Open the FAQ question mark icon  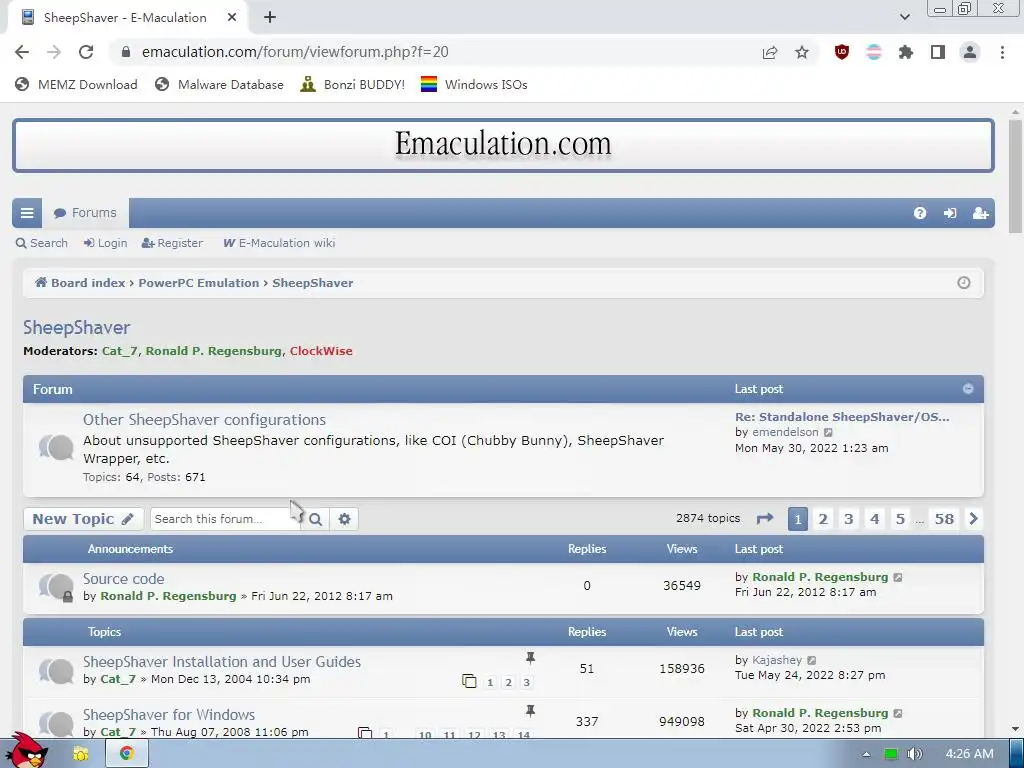pos(920,213)
